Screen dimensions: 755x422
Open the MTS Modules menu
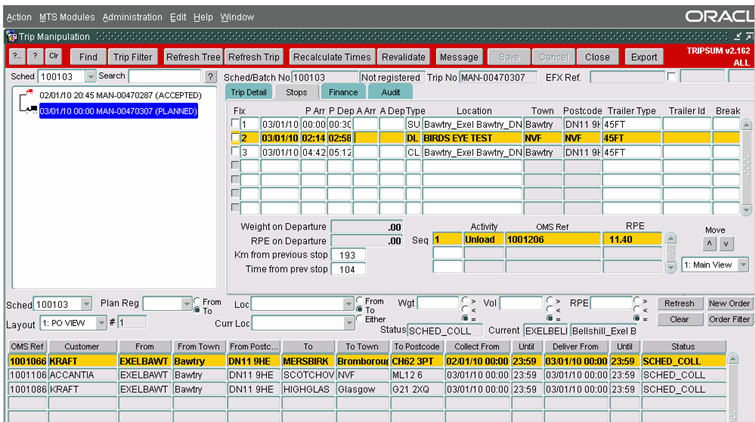click(x=67, y=17)
